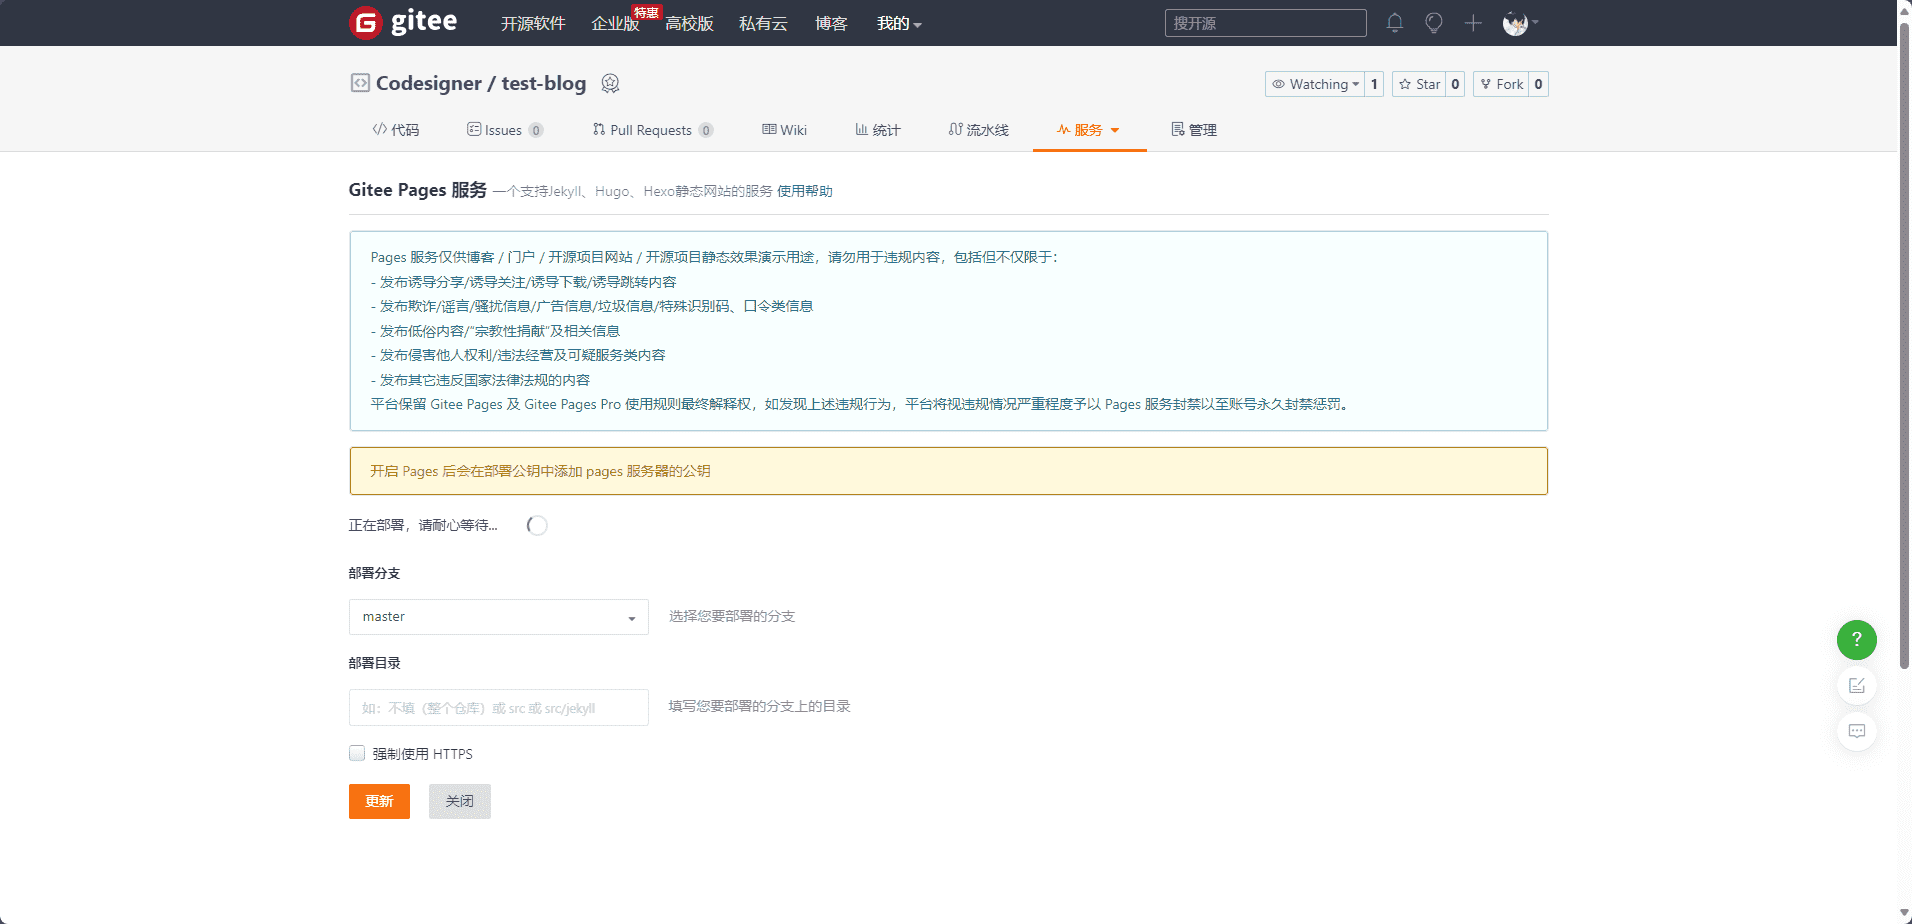The image size is (1912, 924).
Task: Open the test-blog repository link
Action: pyautogui.click(x=543, y=83)
